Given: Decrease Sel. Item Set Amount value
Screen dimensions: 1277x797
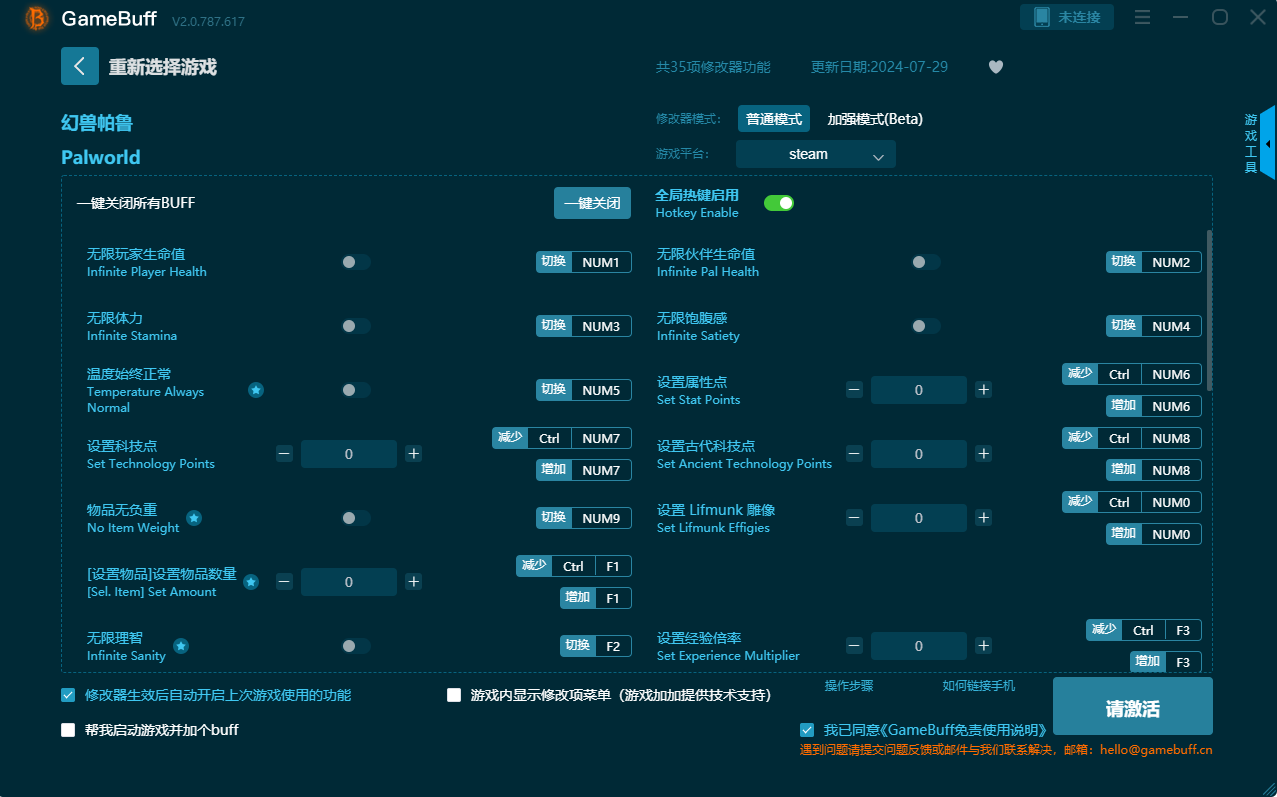Looking at the screenshot, I should 284,582.
